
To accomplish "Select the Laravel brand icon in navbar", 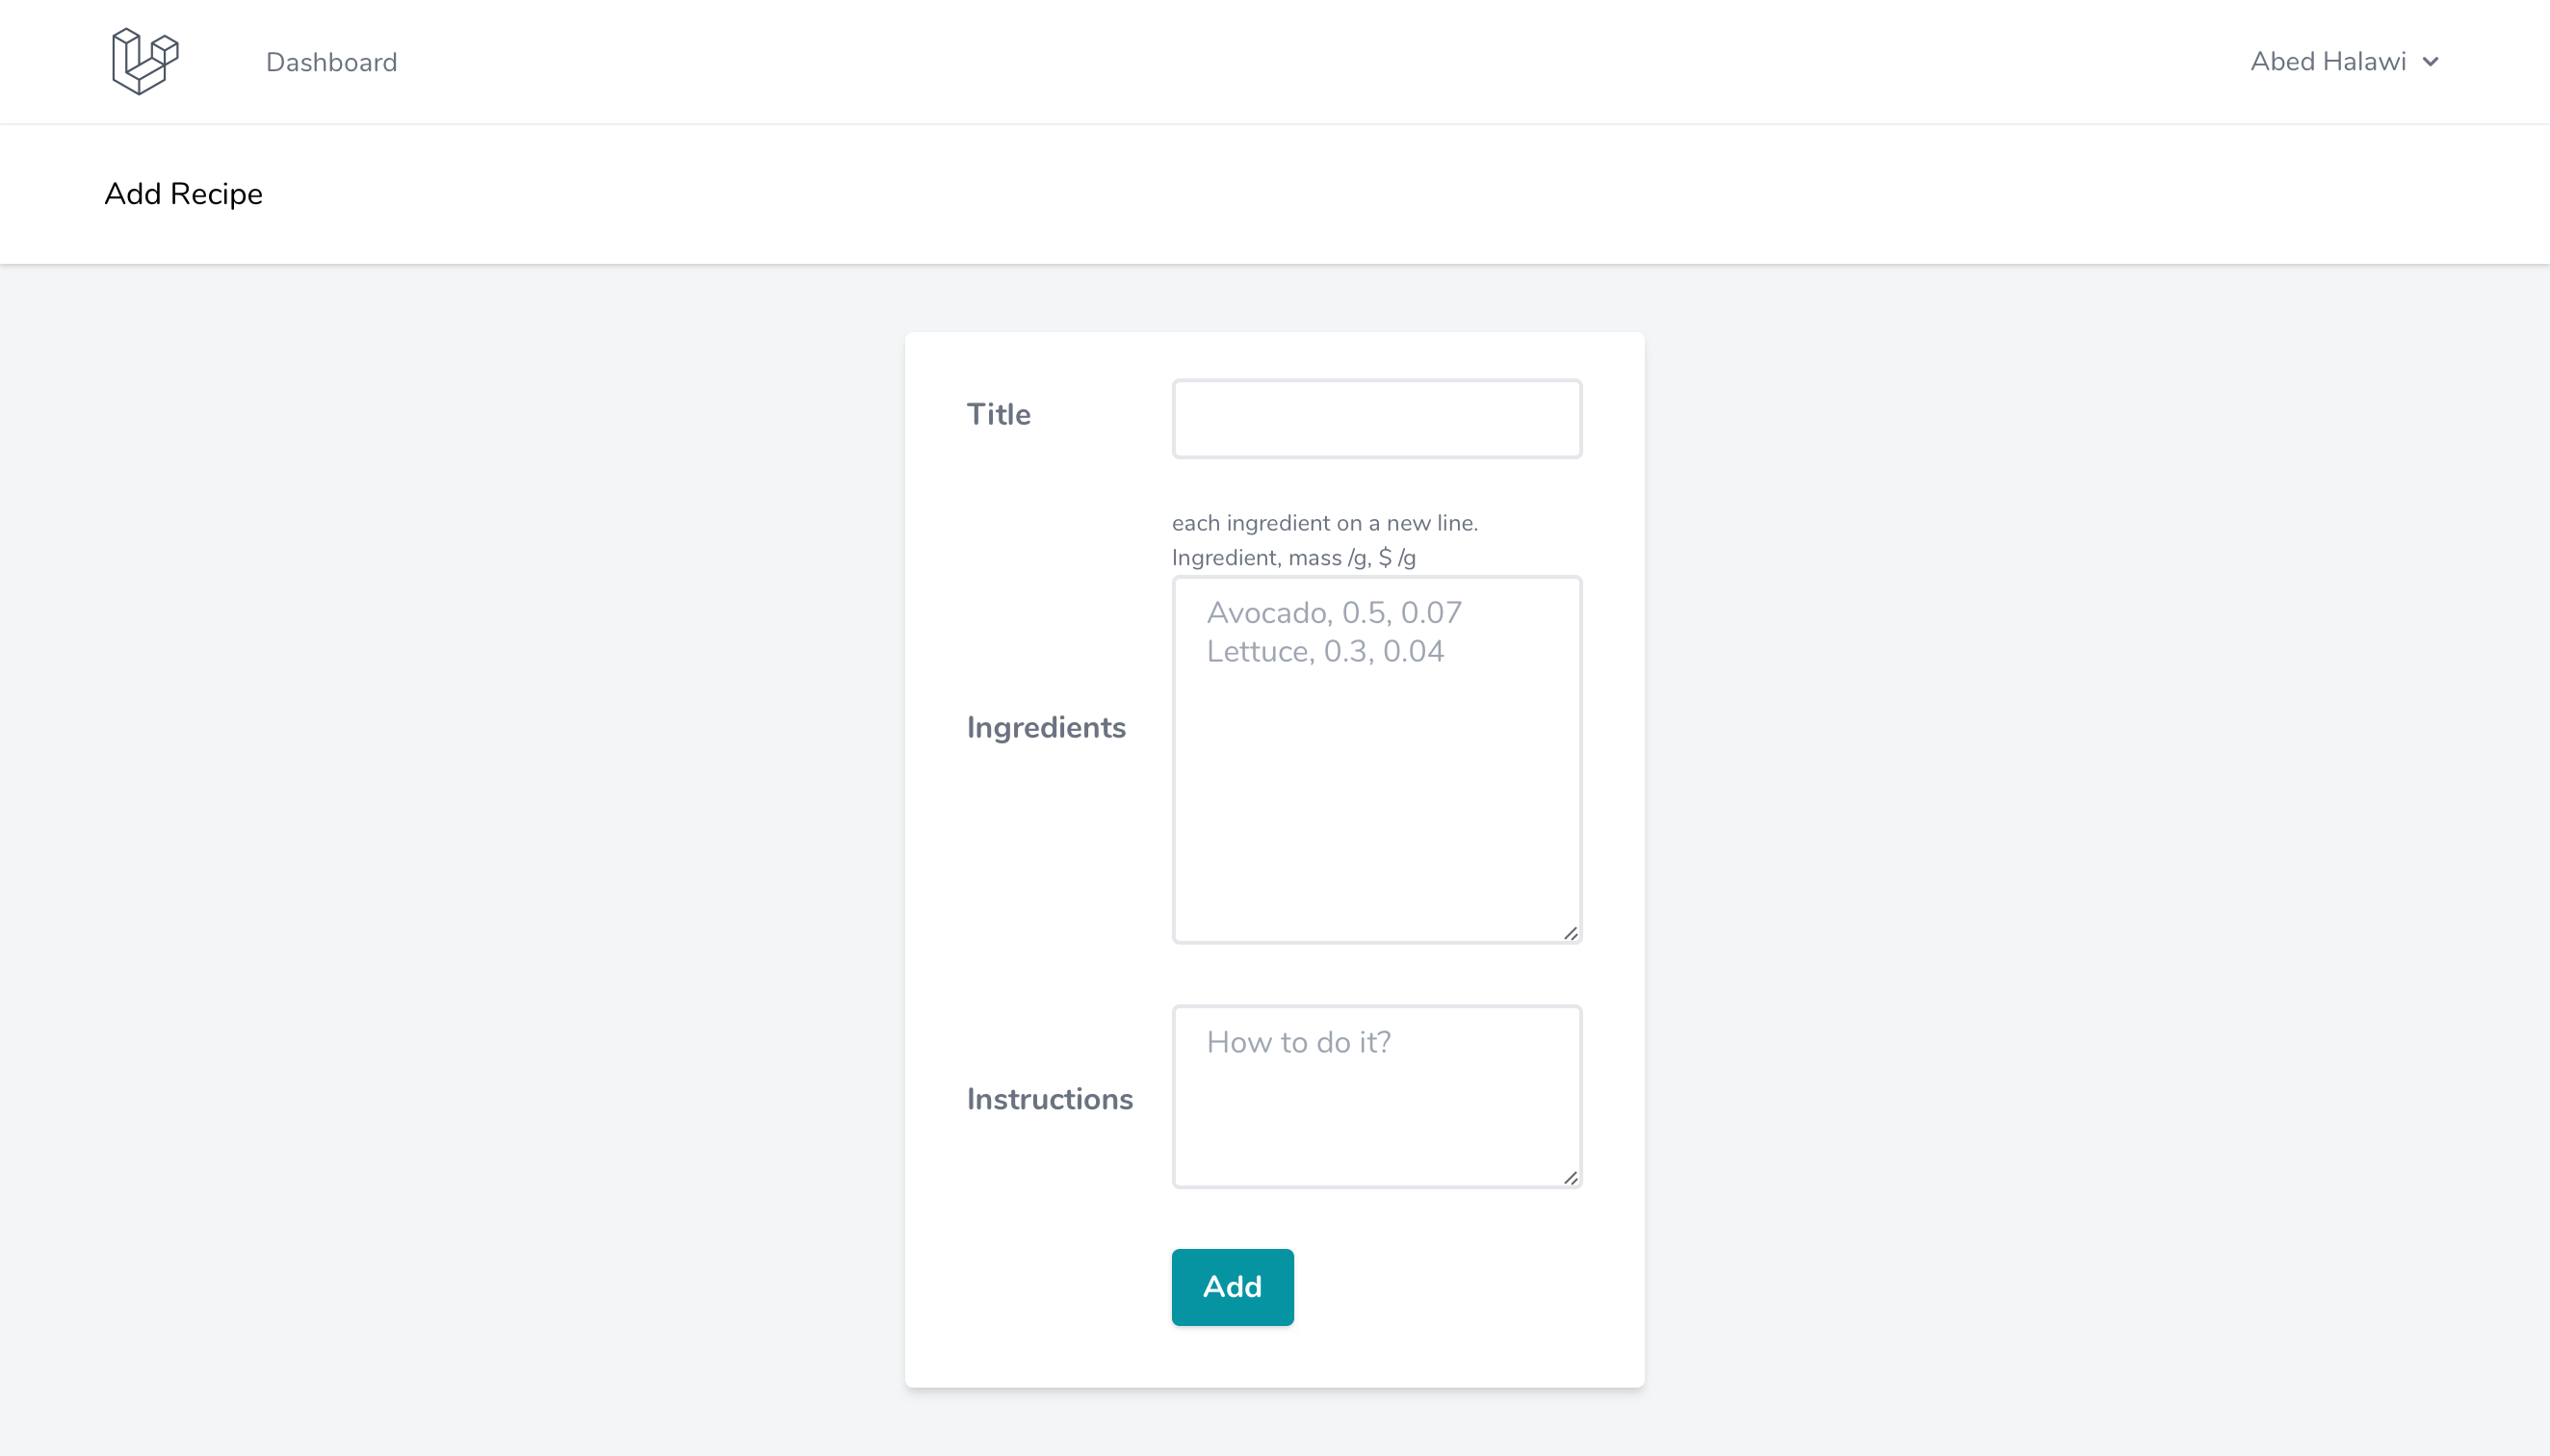I will pyautogui.click(x=145, y=60).
